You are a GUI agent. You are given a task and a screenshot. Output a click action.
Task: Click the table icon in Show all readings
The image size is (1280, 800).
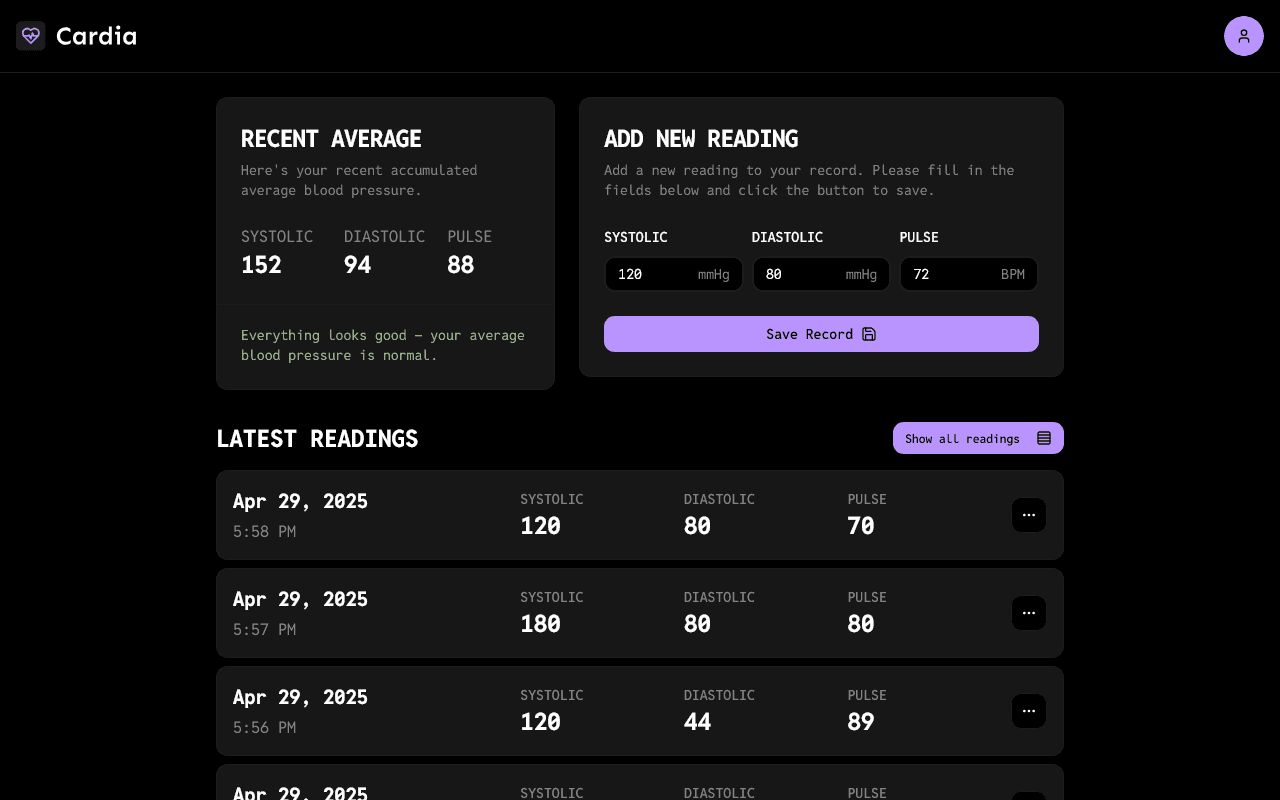[x=1044, y=438]
